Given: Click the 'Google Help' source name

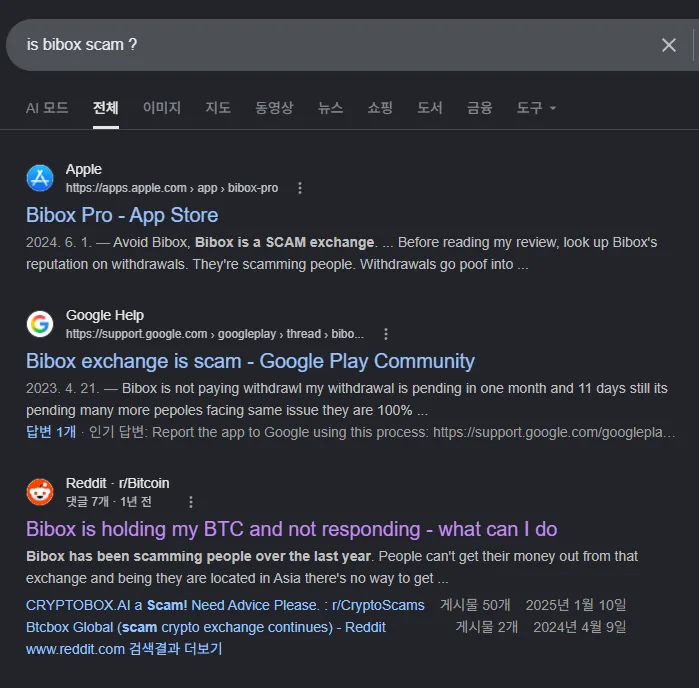Looking at the screenshot, I should (105, 315).
